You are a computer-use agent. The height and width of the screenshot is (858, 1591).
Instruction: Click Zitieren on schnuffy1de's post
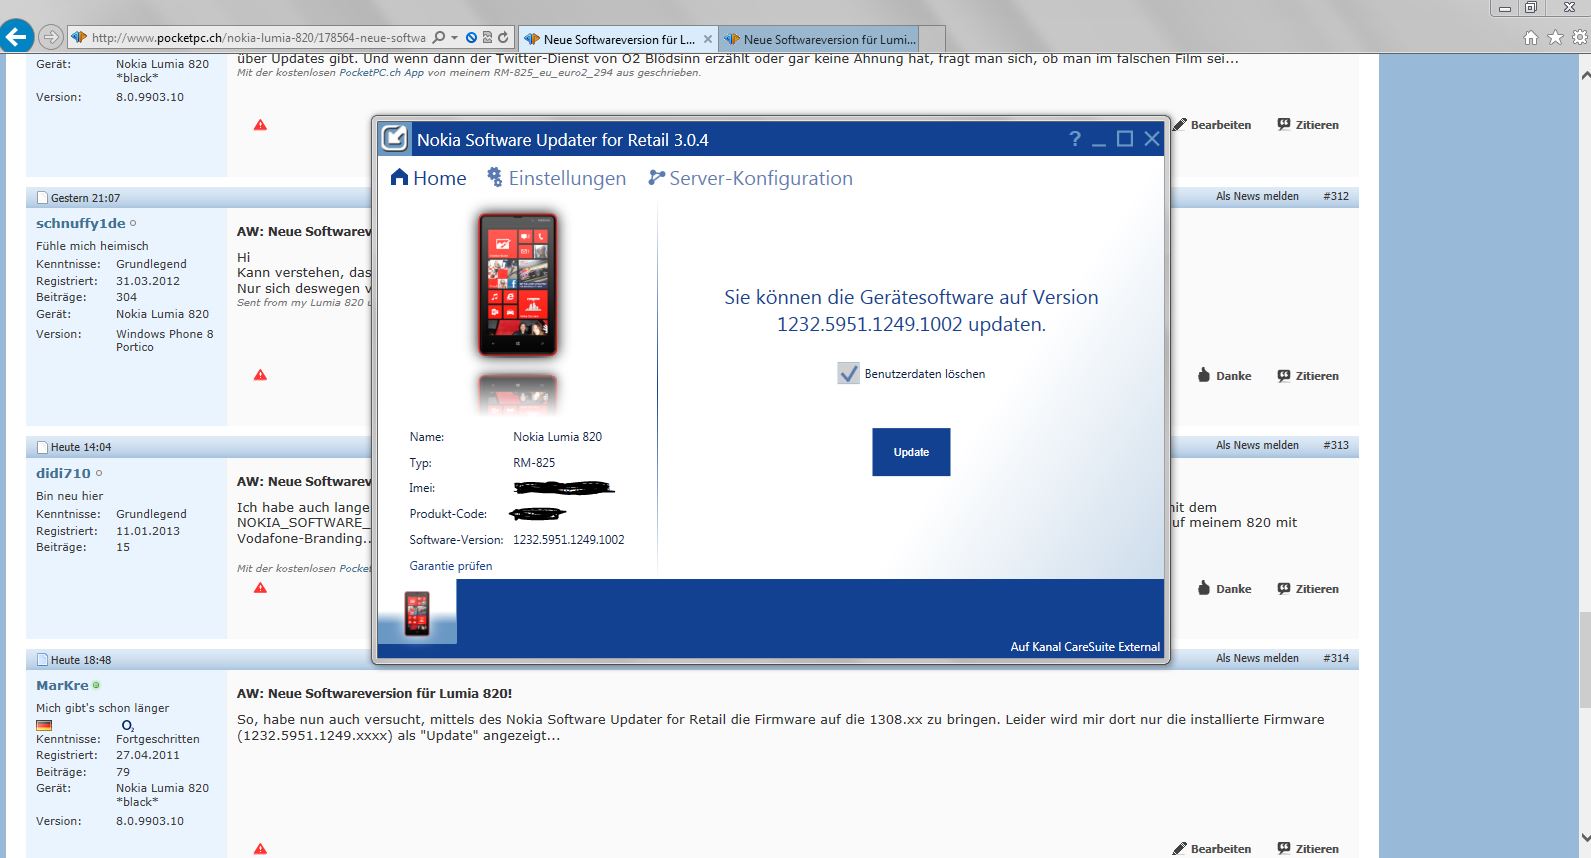click(x=1308, y=376)
